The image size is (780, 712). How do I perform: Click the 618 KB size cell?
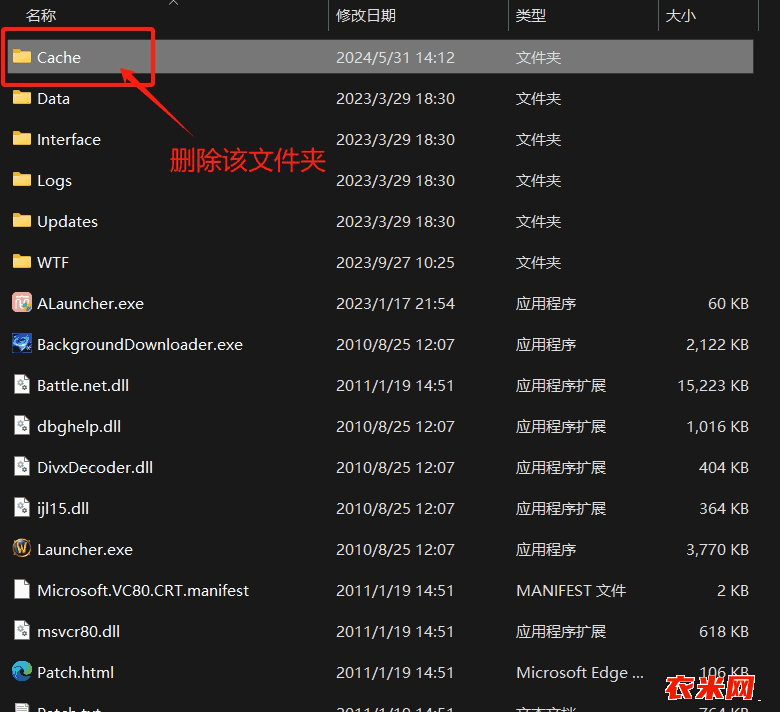(723, 631)
